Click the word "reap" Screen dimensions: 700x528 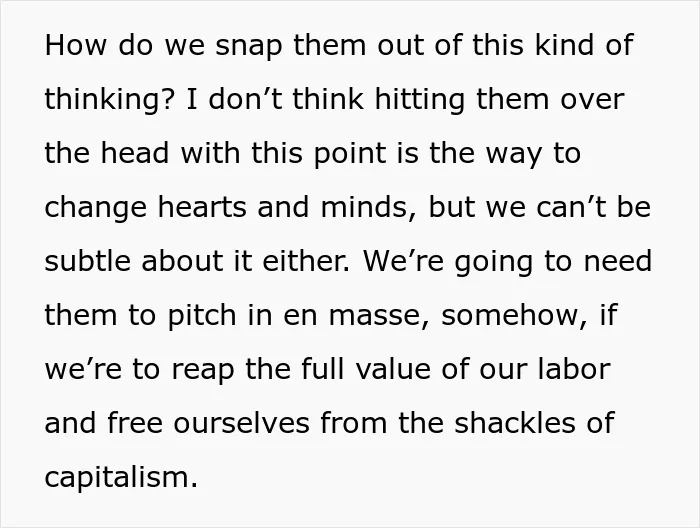point(203,370)
